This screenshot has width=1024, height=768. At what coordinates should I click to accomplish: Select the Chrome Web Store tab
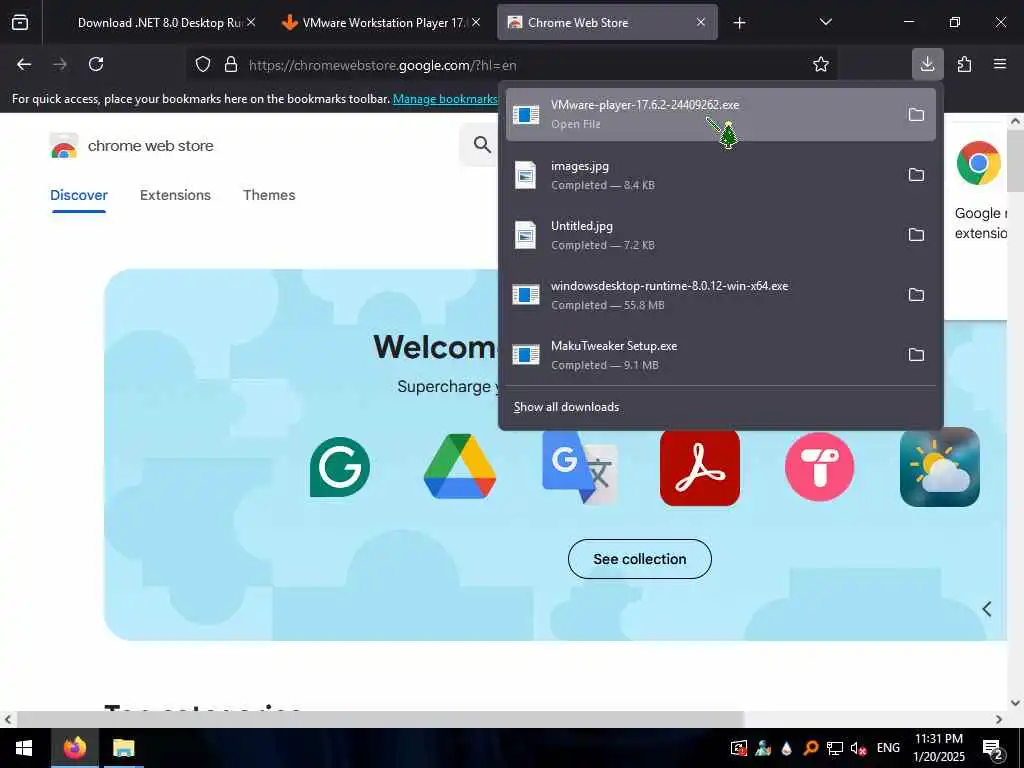[607, 22]
